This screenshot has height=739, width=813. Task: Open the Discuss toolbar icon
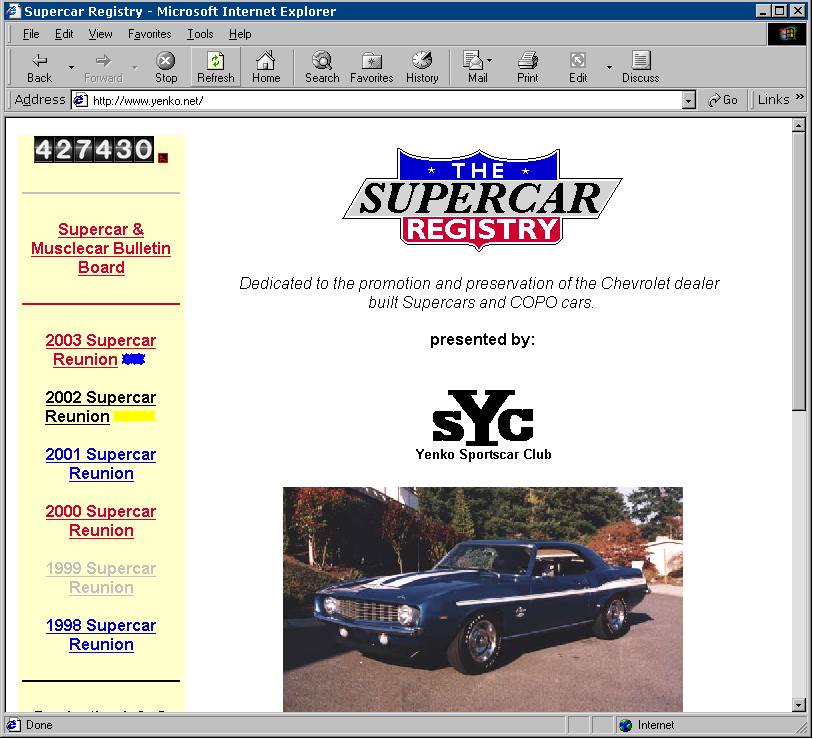pyautogui.click(x=640, y=60)
